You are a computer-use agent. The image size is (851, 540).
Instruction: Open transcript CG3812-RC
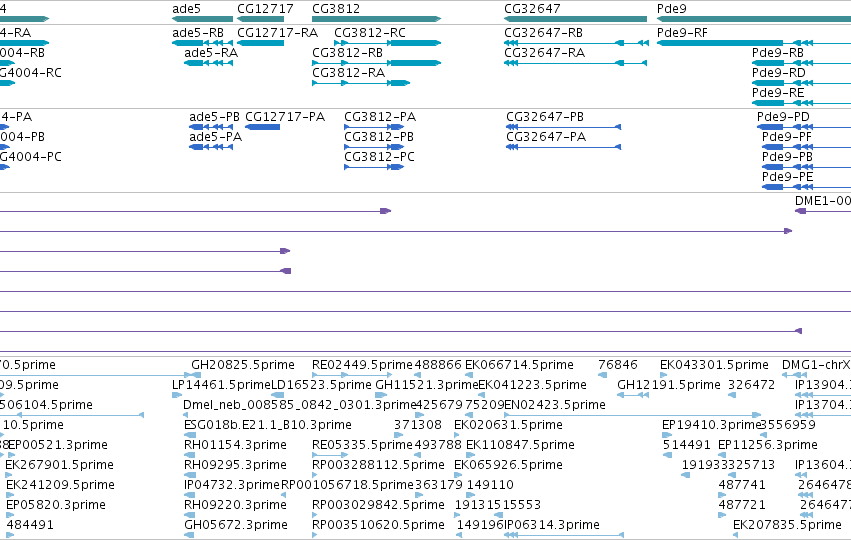(370, 33)
